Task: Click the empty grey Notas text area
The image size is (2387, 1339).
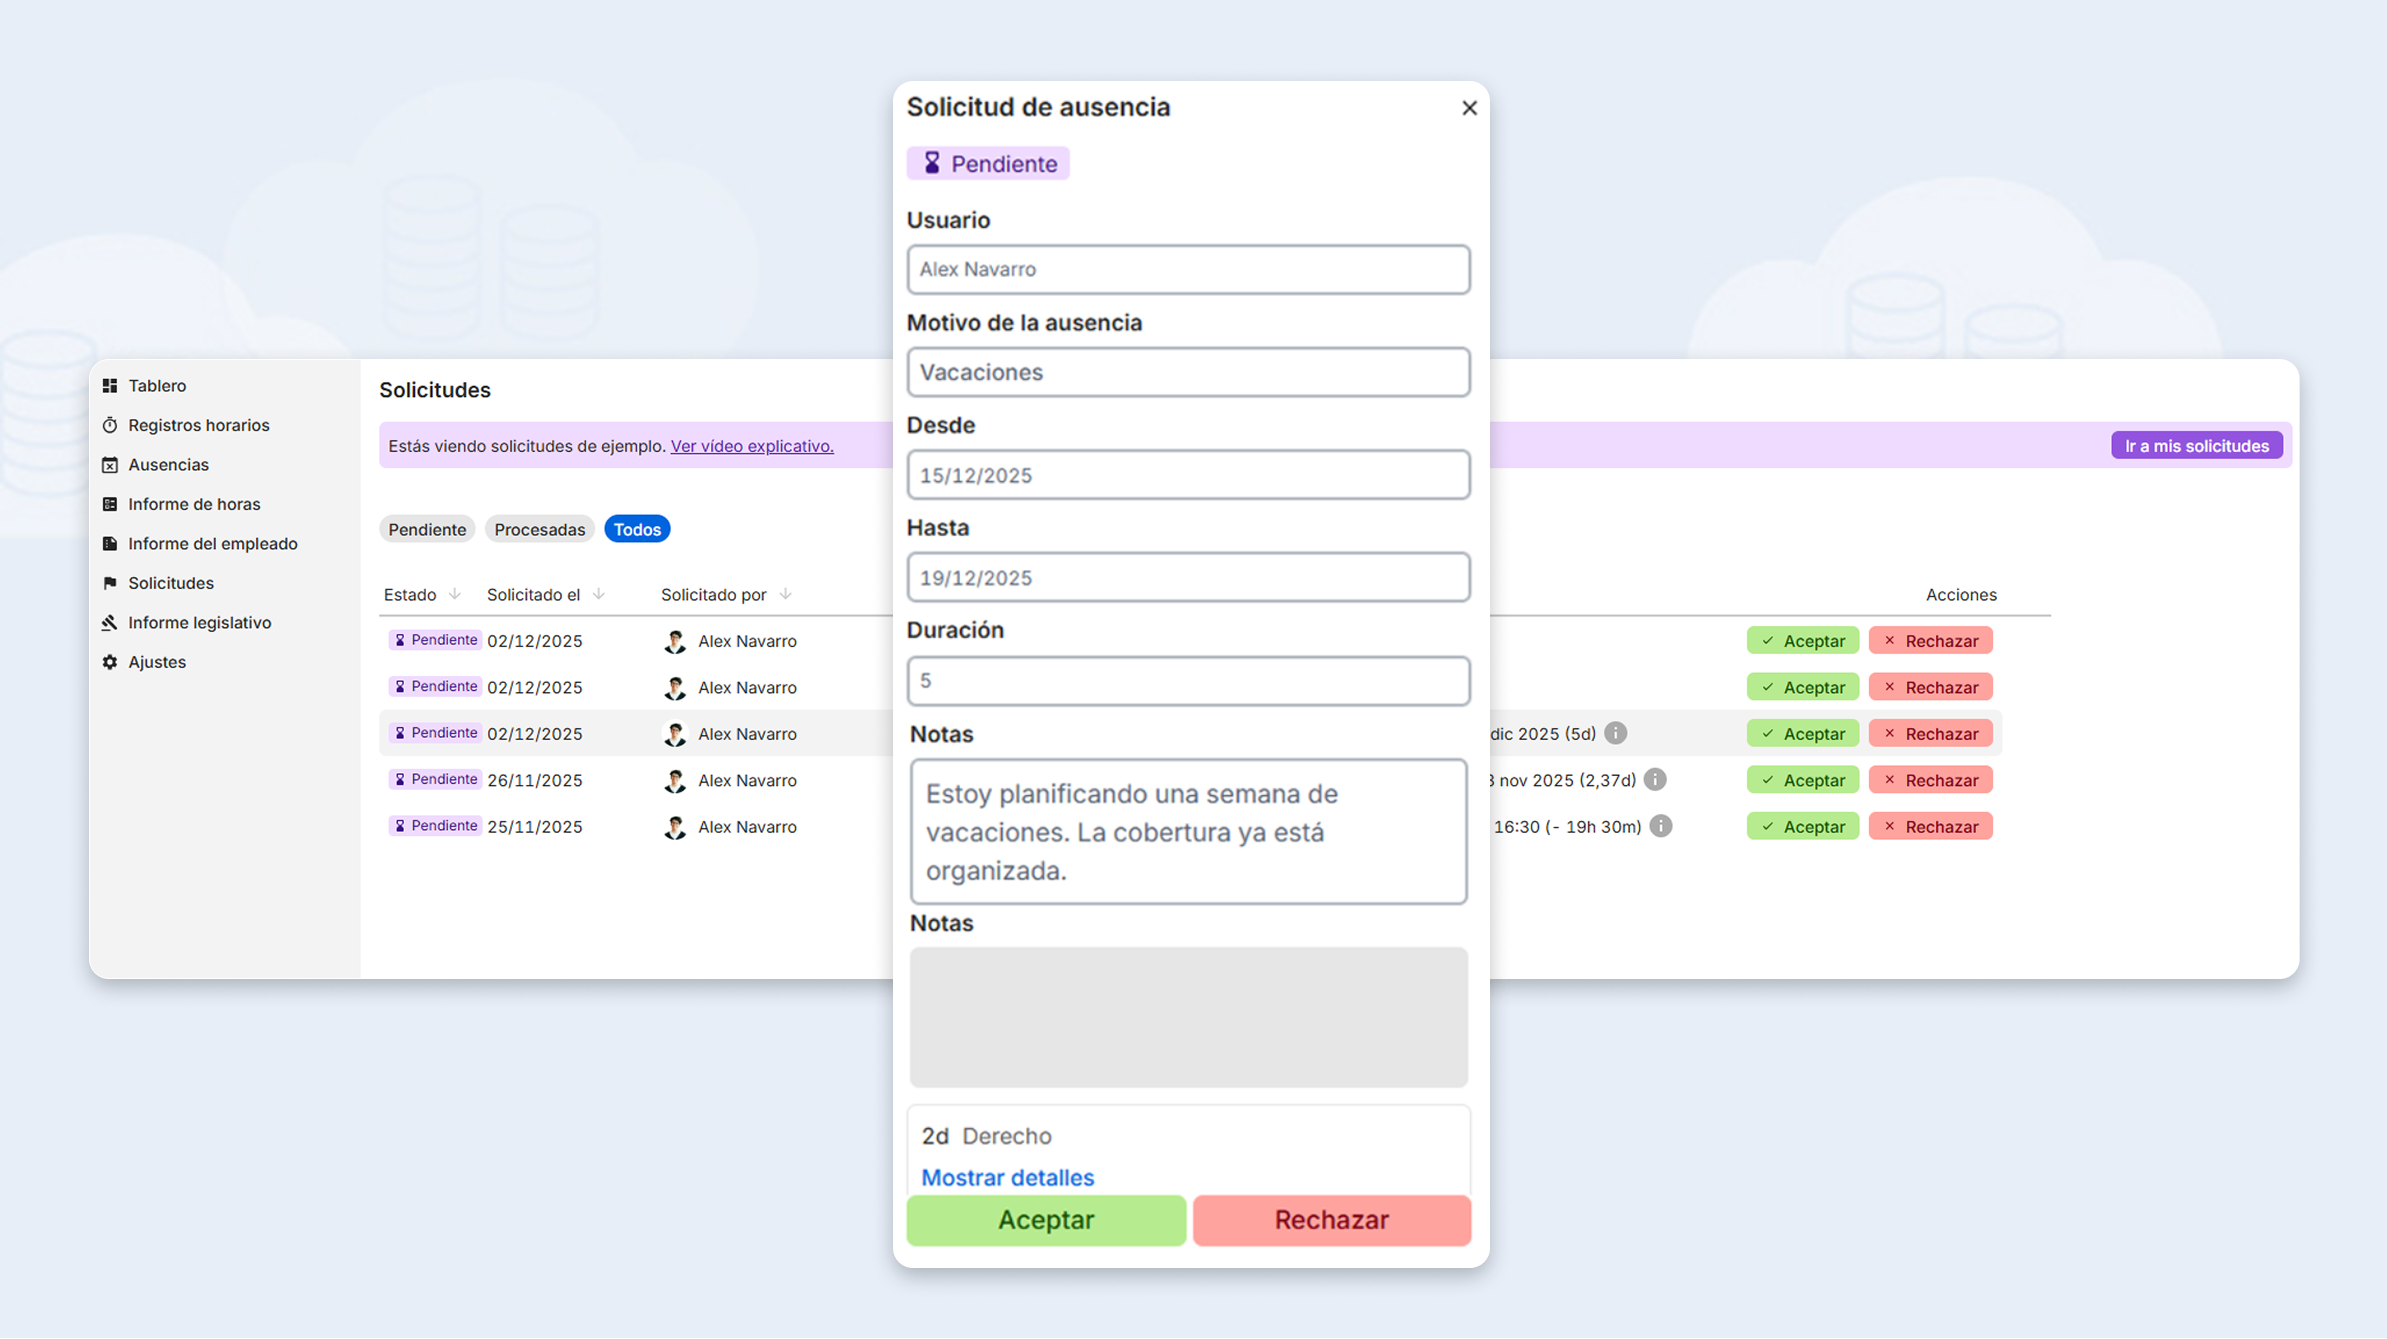Action: (x=1188, y=1016)
